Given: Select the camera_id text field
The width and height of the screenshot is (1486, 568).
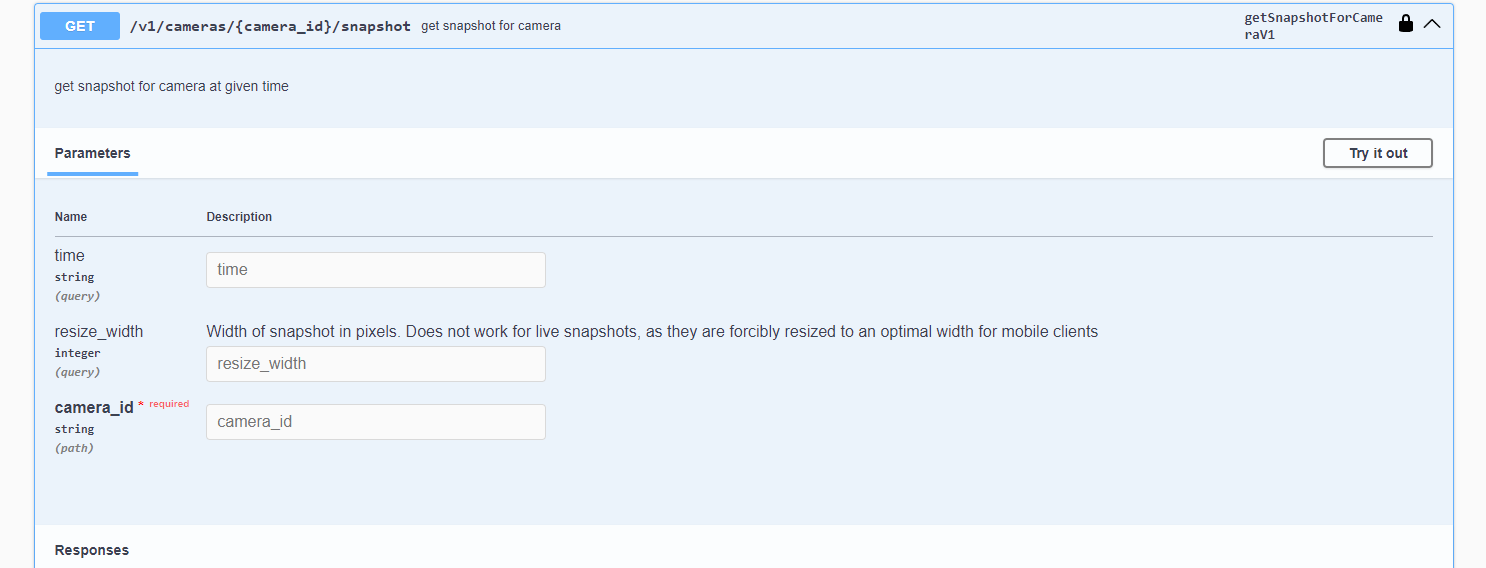Looking at the screenshot, I should [x=375, y=422].
